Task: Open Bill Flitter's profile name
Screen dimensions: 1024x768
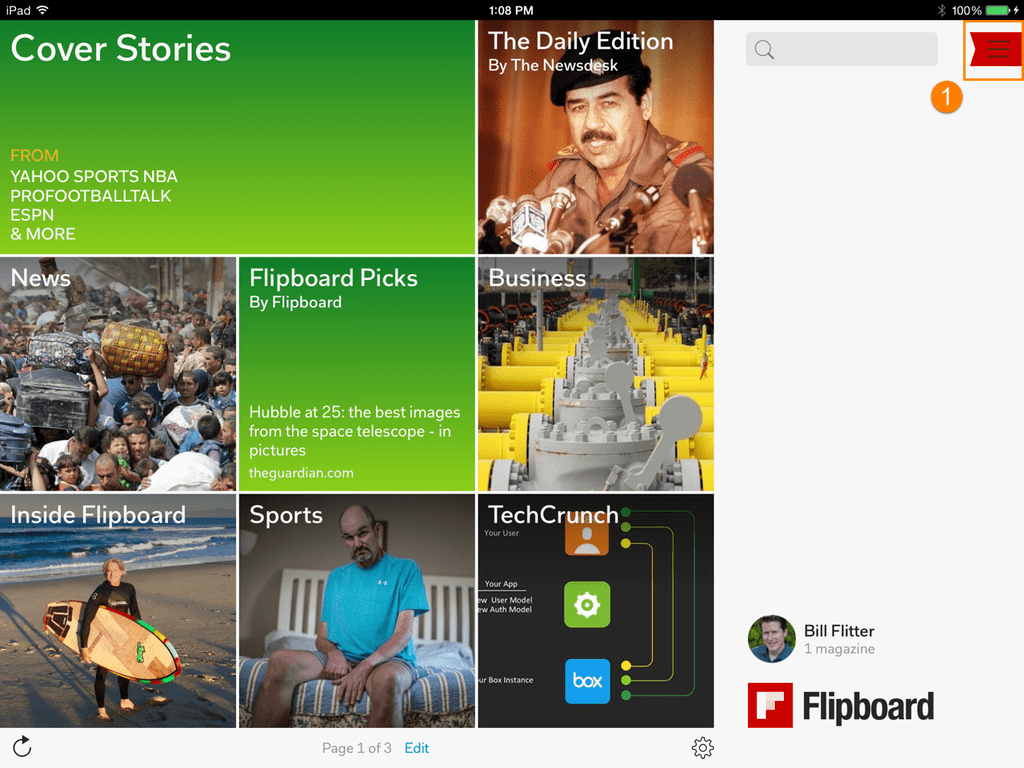Action: pos(839,631)
